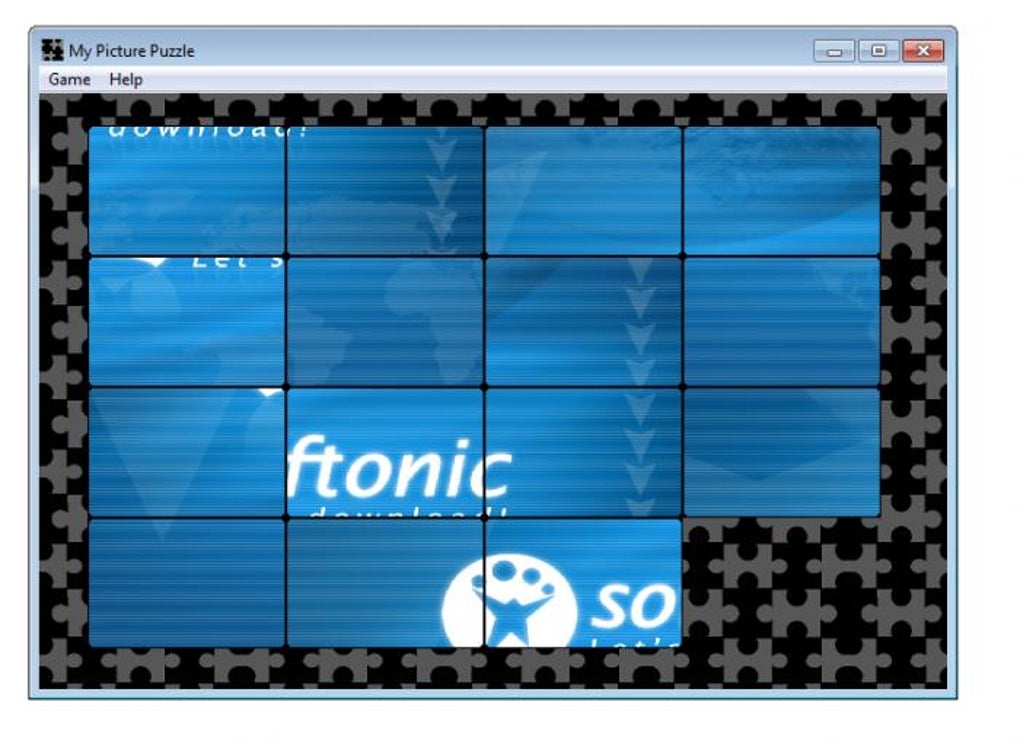Click the puzzle tile showing 'ftonic' text

(385, 453)
